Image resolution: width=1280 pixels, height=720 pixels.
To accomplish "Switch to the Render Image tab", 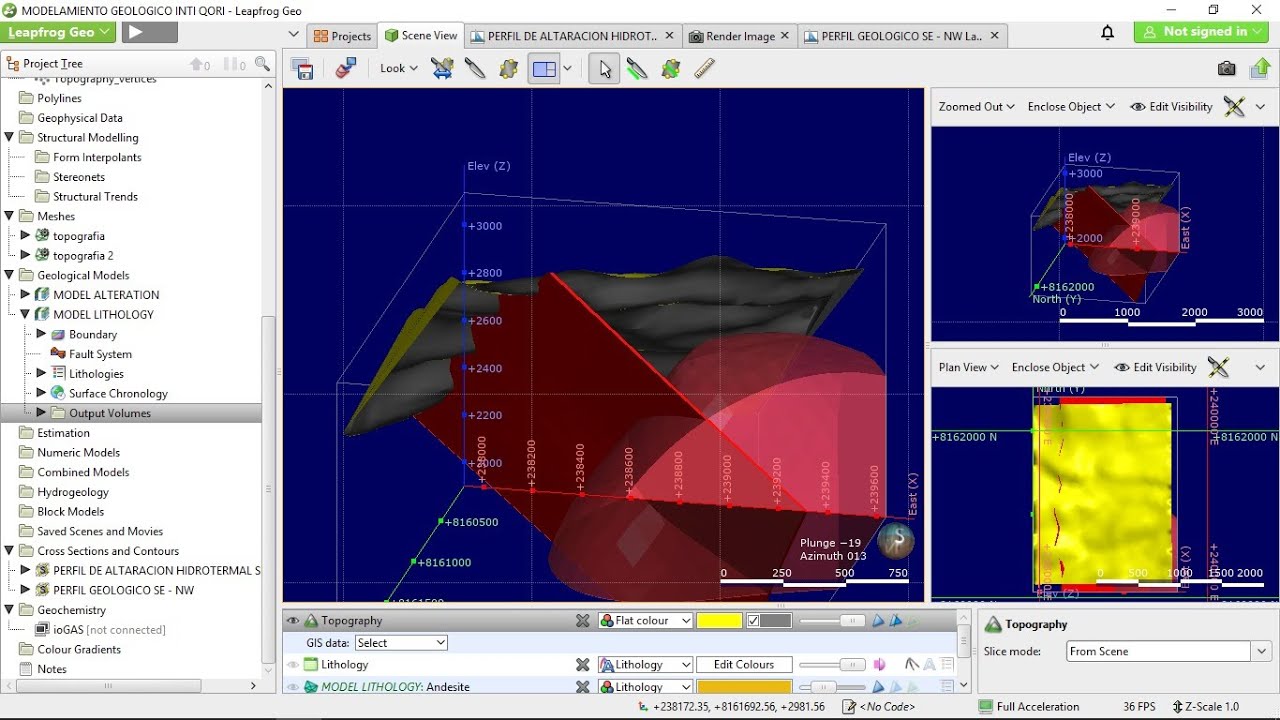I will click(x=740, y=36).
